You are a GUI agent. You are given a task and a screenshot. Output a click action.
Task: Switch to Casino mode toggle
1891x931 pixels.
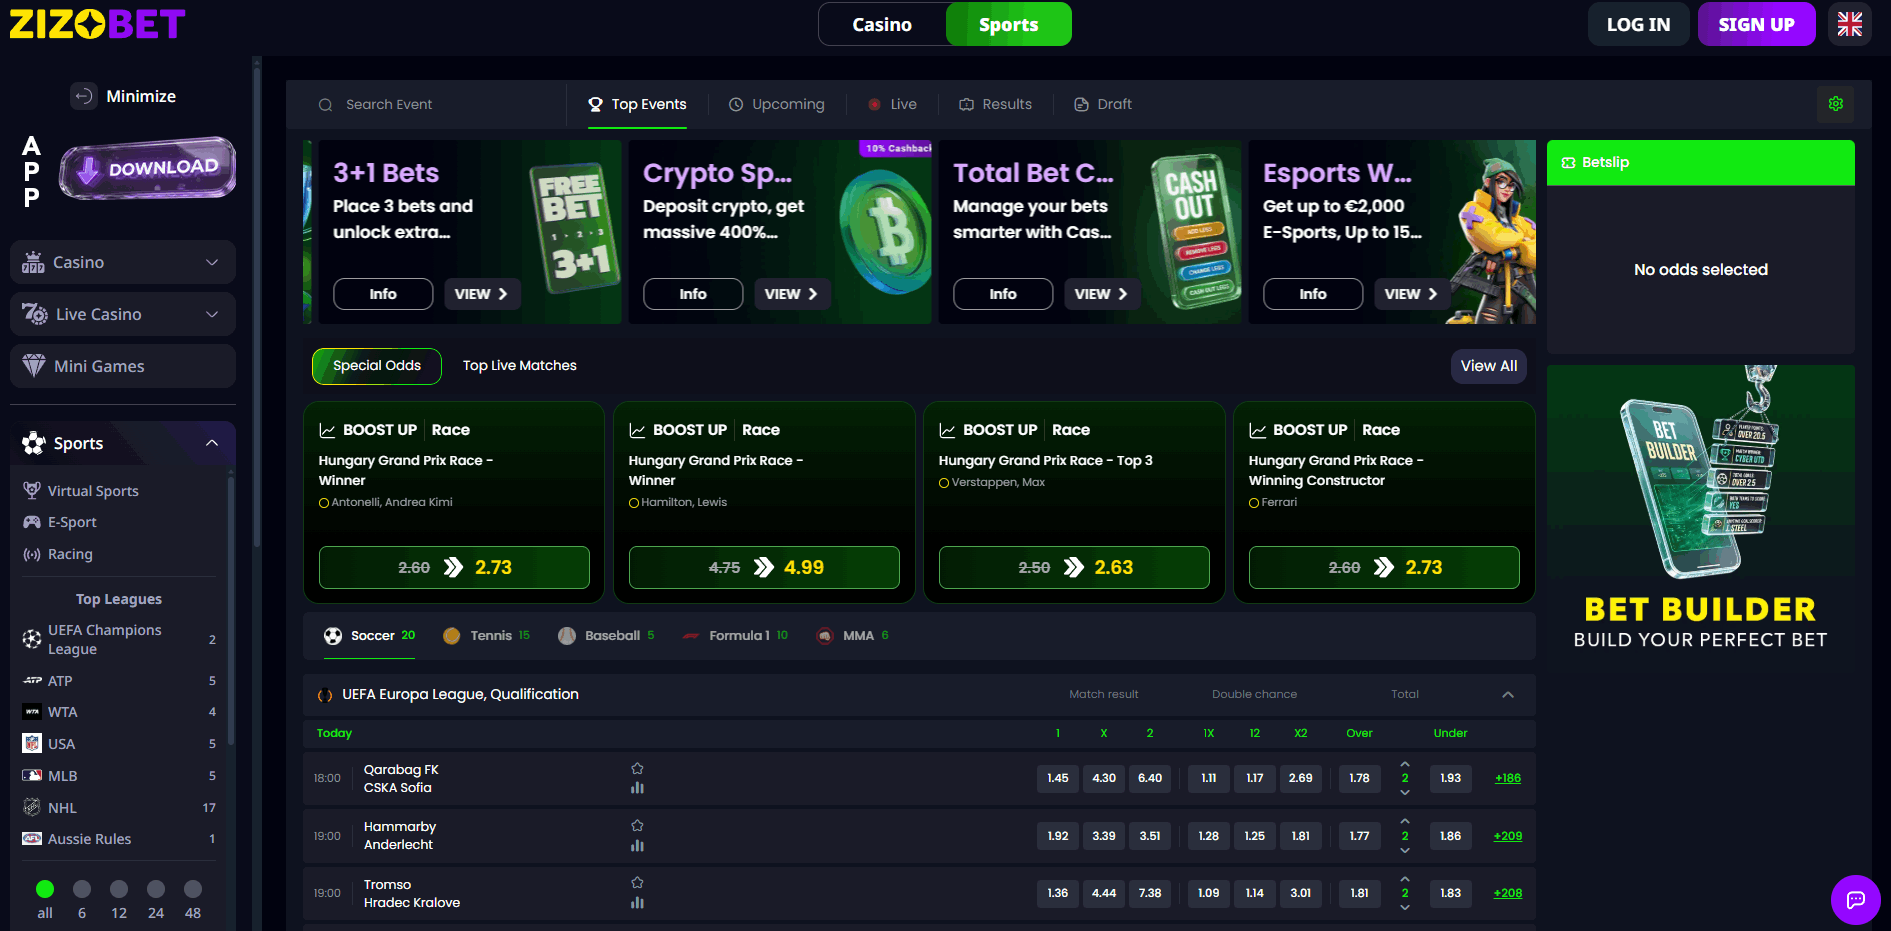click(x=882, y=24)
